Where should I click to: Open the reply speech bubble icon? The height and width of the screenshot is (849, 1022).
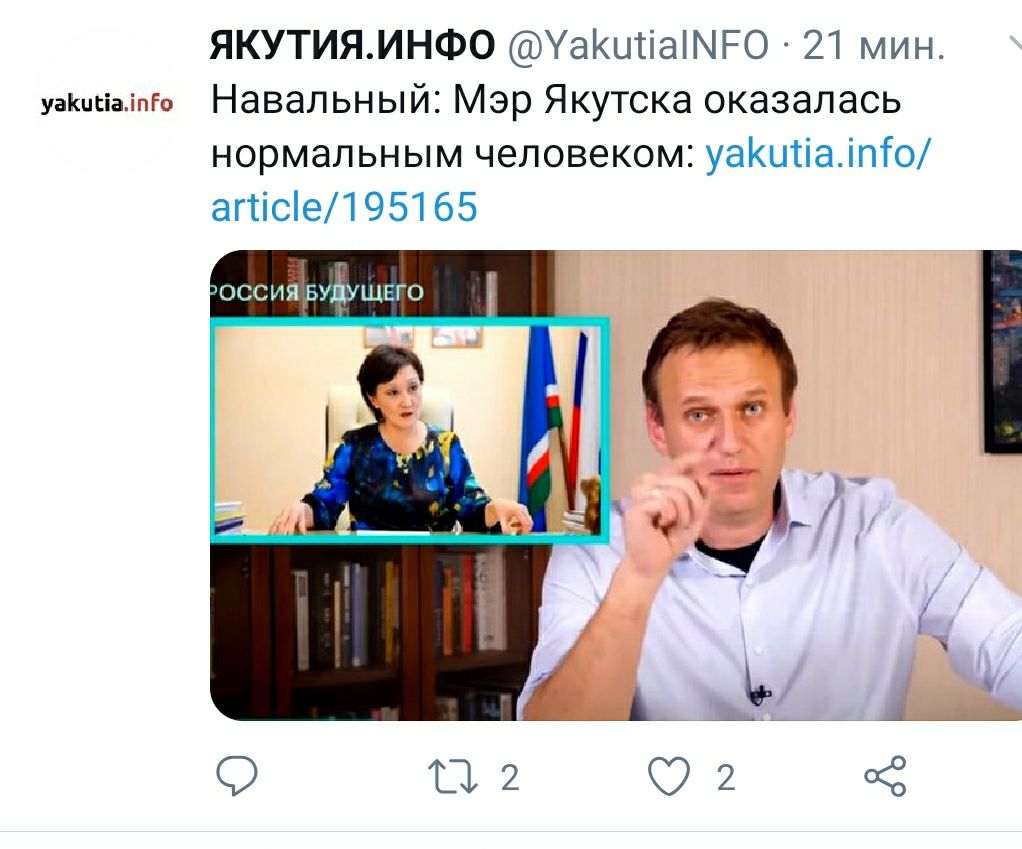[237, 775]
